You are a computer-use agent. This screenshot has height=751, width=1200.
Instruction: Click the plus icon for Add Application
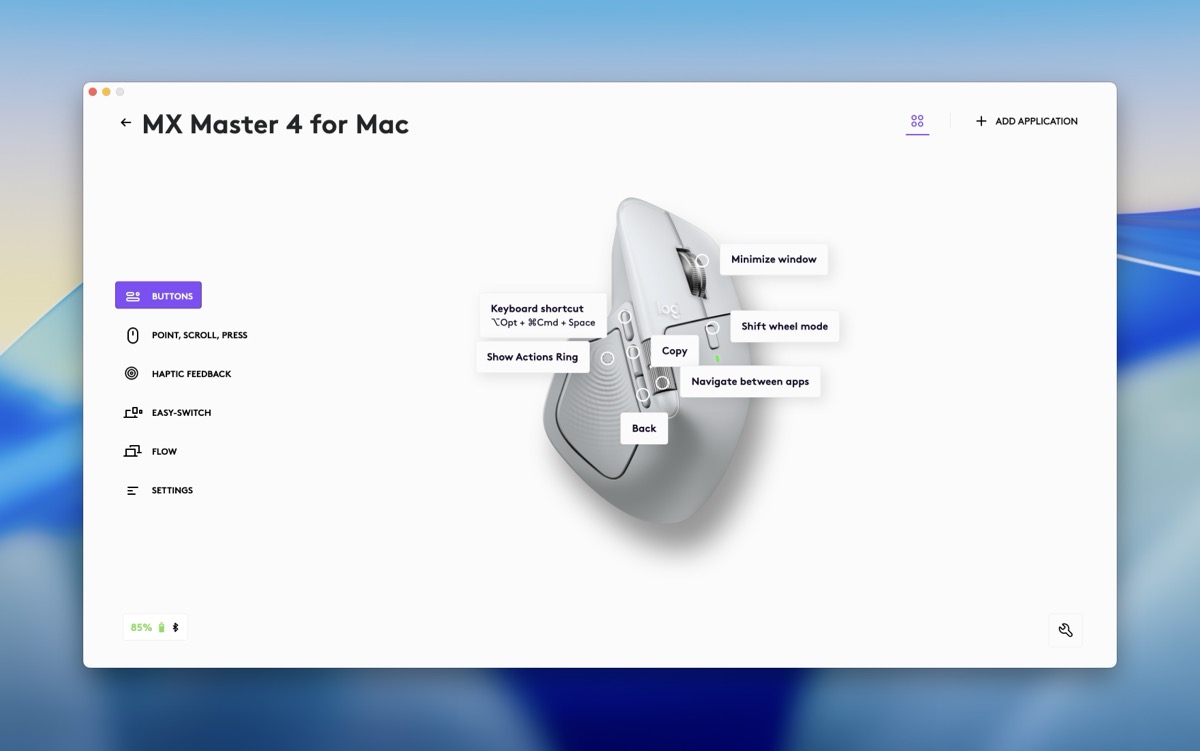(981, 121)
